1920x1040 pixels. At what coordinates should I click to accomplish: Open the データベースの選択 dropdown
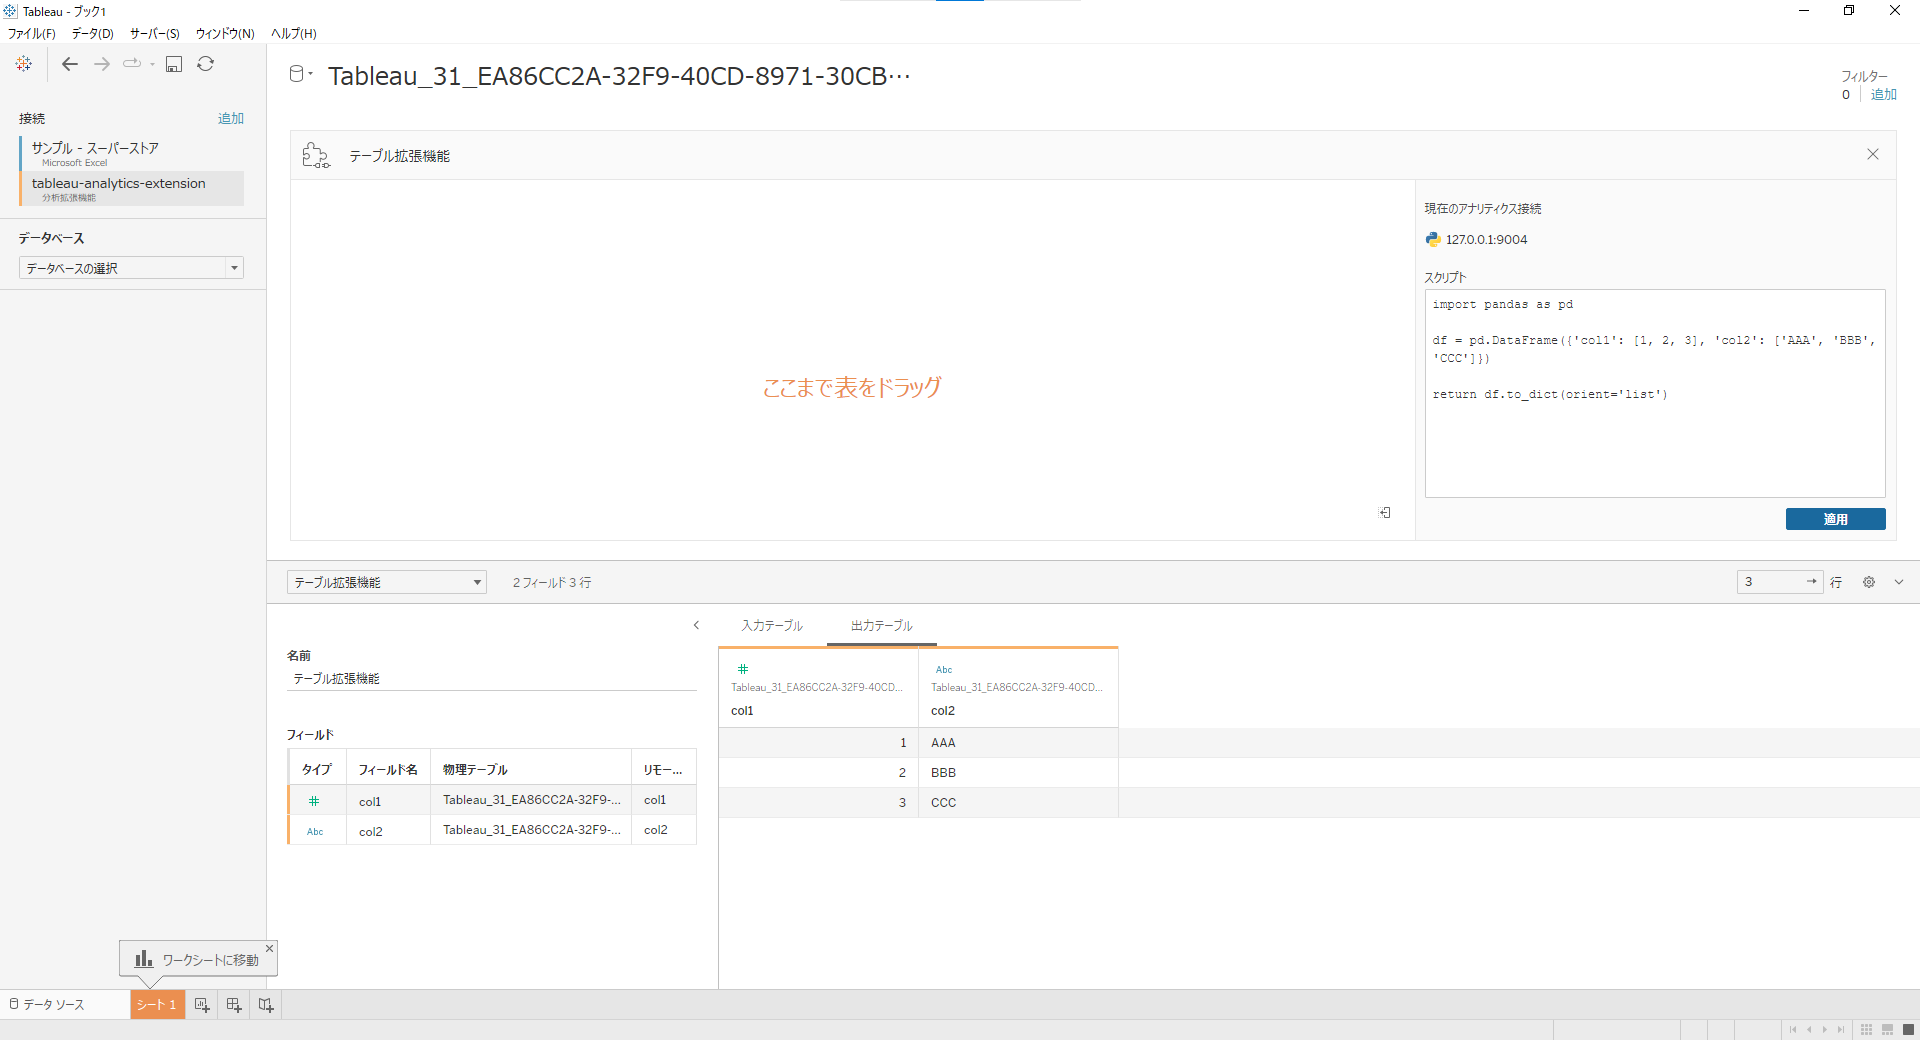pos(131,268)
